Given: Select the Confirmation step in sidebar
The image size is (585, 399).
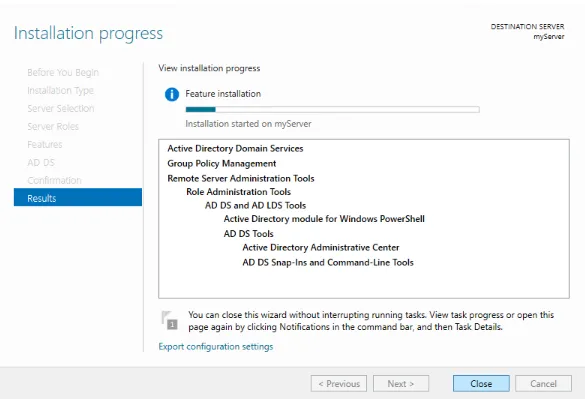Looking at the screenshot, I should point(54,180).
